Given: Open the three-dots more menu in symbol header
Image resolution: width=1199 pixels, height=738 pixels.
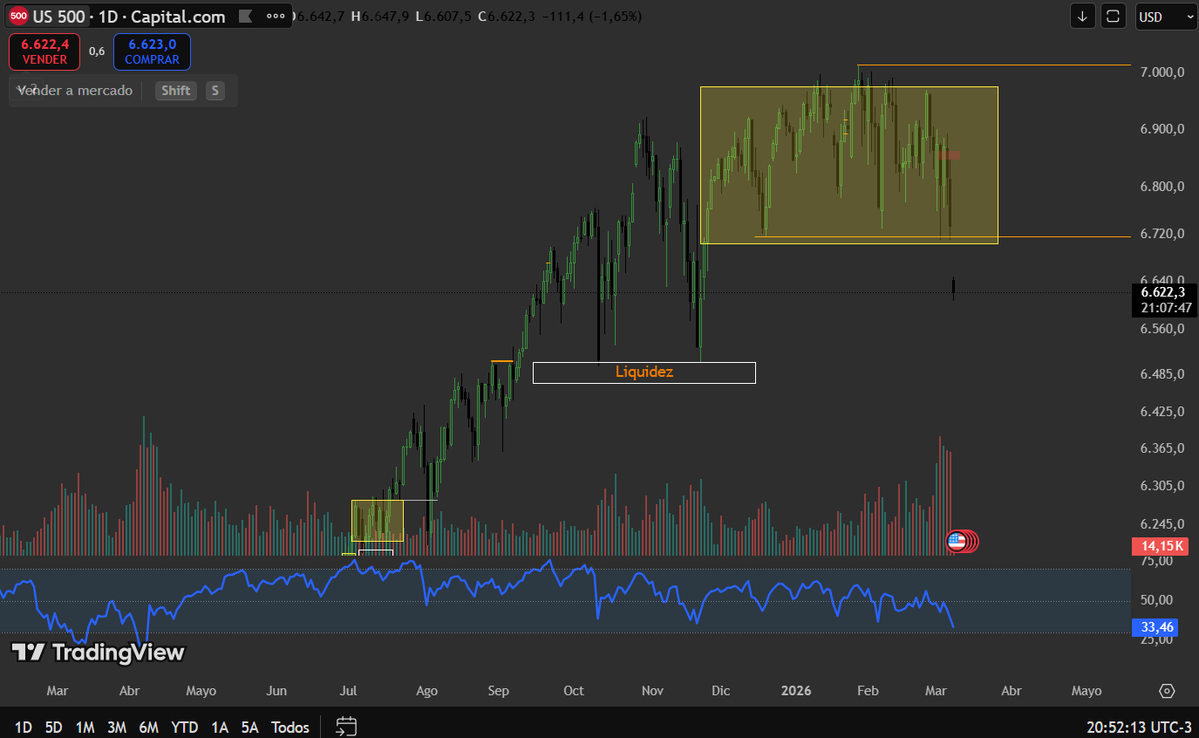Looking at the screenshot, I should pos(275,16).
